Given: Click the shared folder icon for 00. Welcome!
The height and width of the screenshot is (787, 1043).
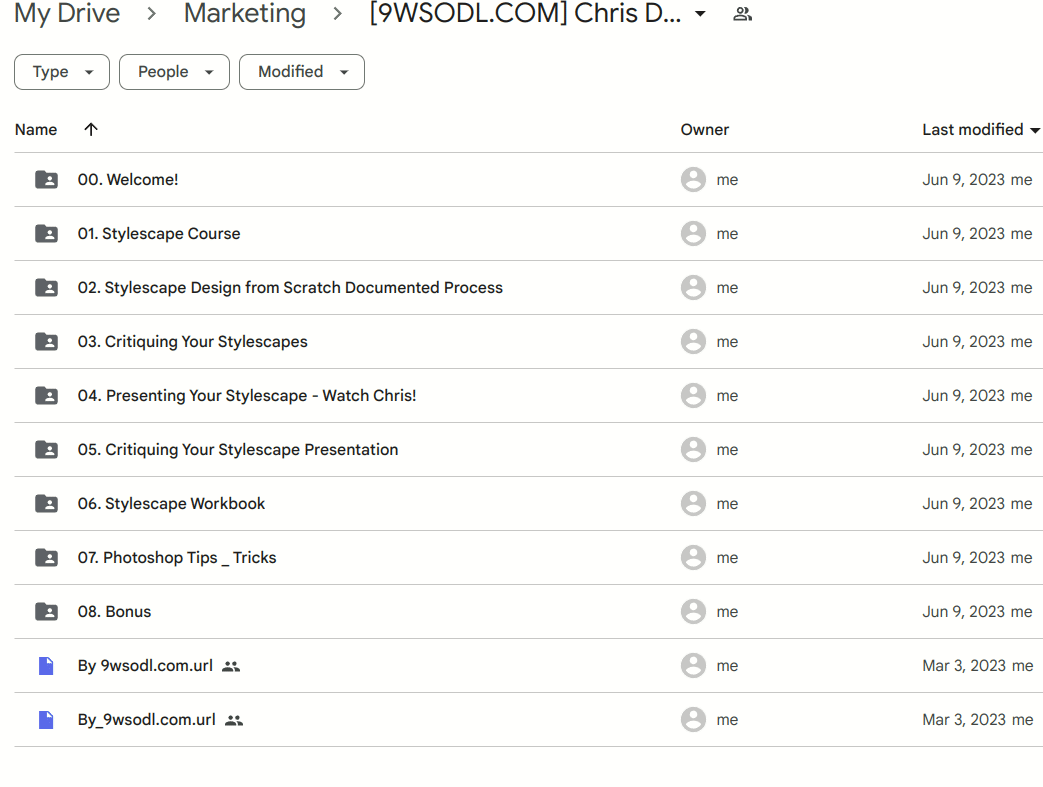Looking at the screenshot, I should tap(46, 180).
